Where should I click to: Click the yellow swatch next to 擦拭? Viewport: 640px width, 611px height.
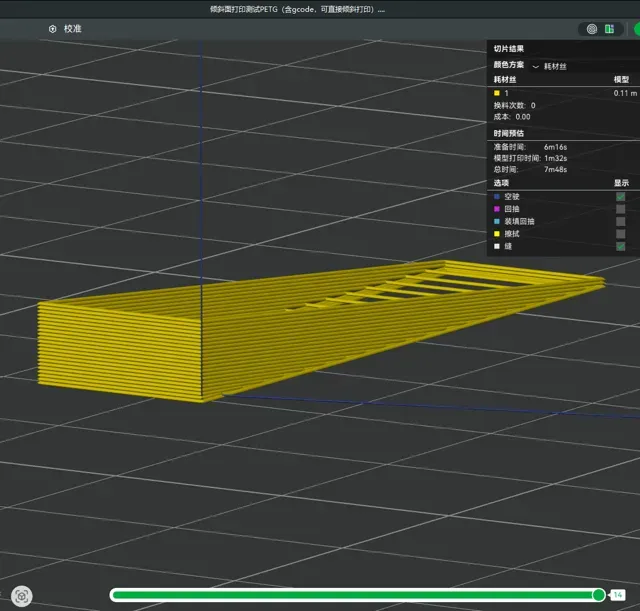(x=497, y=234)
